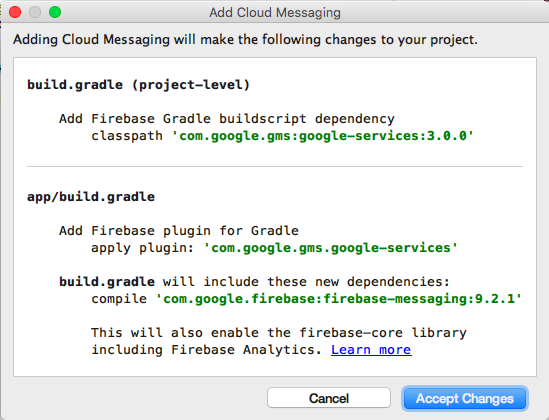Click 'will include these new dependencies' line
The width and height of the screenshot is (549, 420).
(254, 282)
